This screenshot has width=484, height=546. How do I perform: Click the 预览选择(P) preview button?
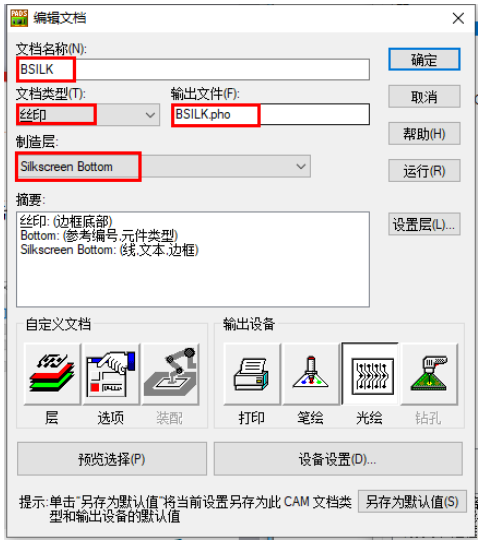pyautogui.click(x=112, y=459)
